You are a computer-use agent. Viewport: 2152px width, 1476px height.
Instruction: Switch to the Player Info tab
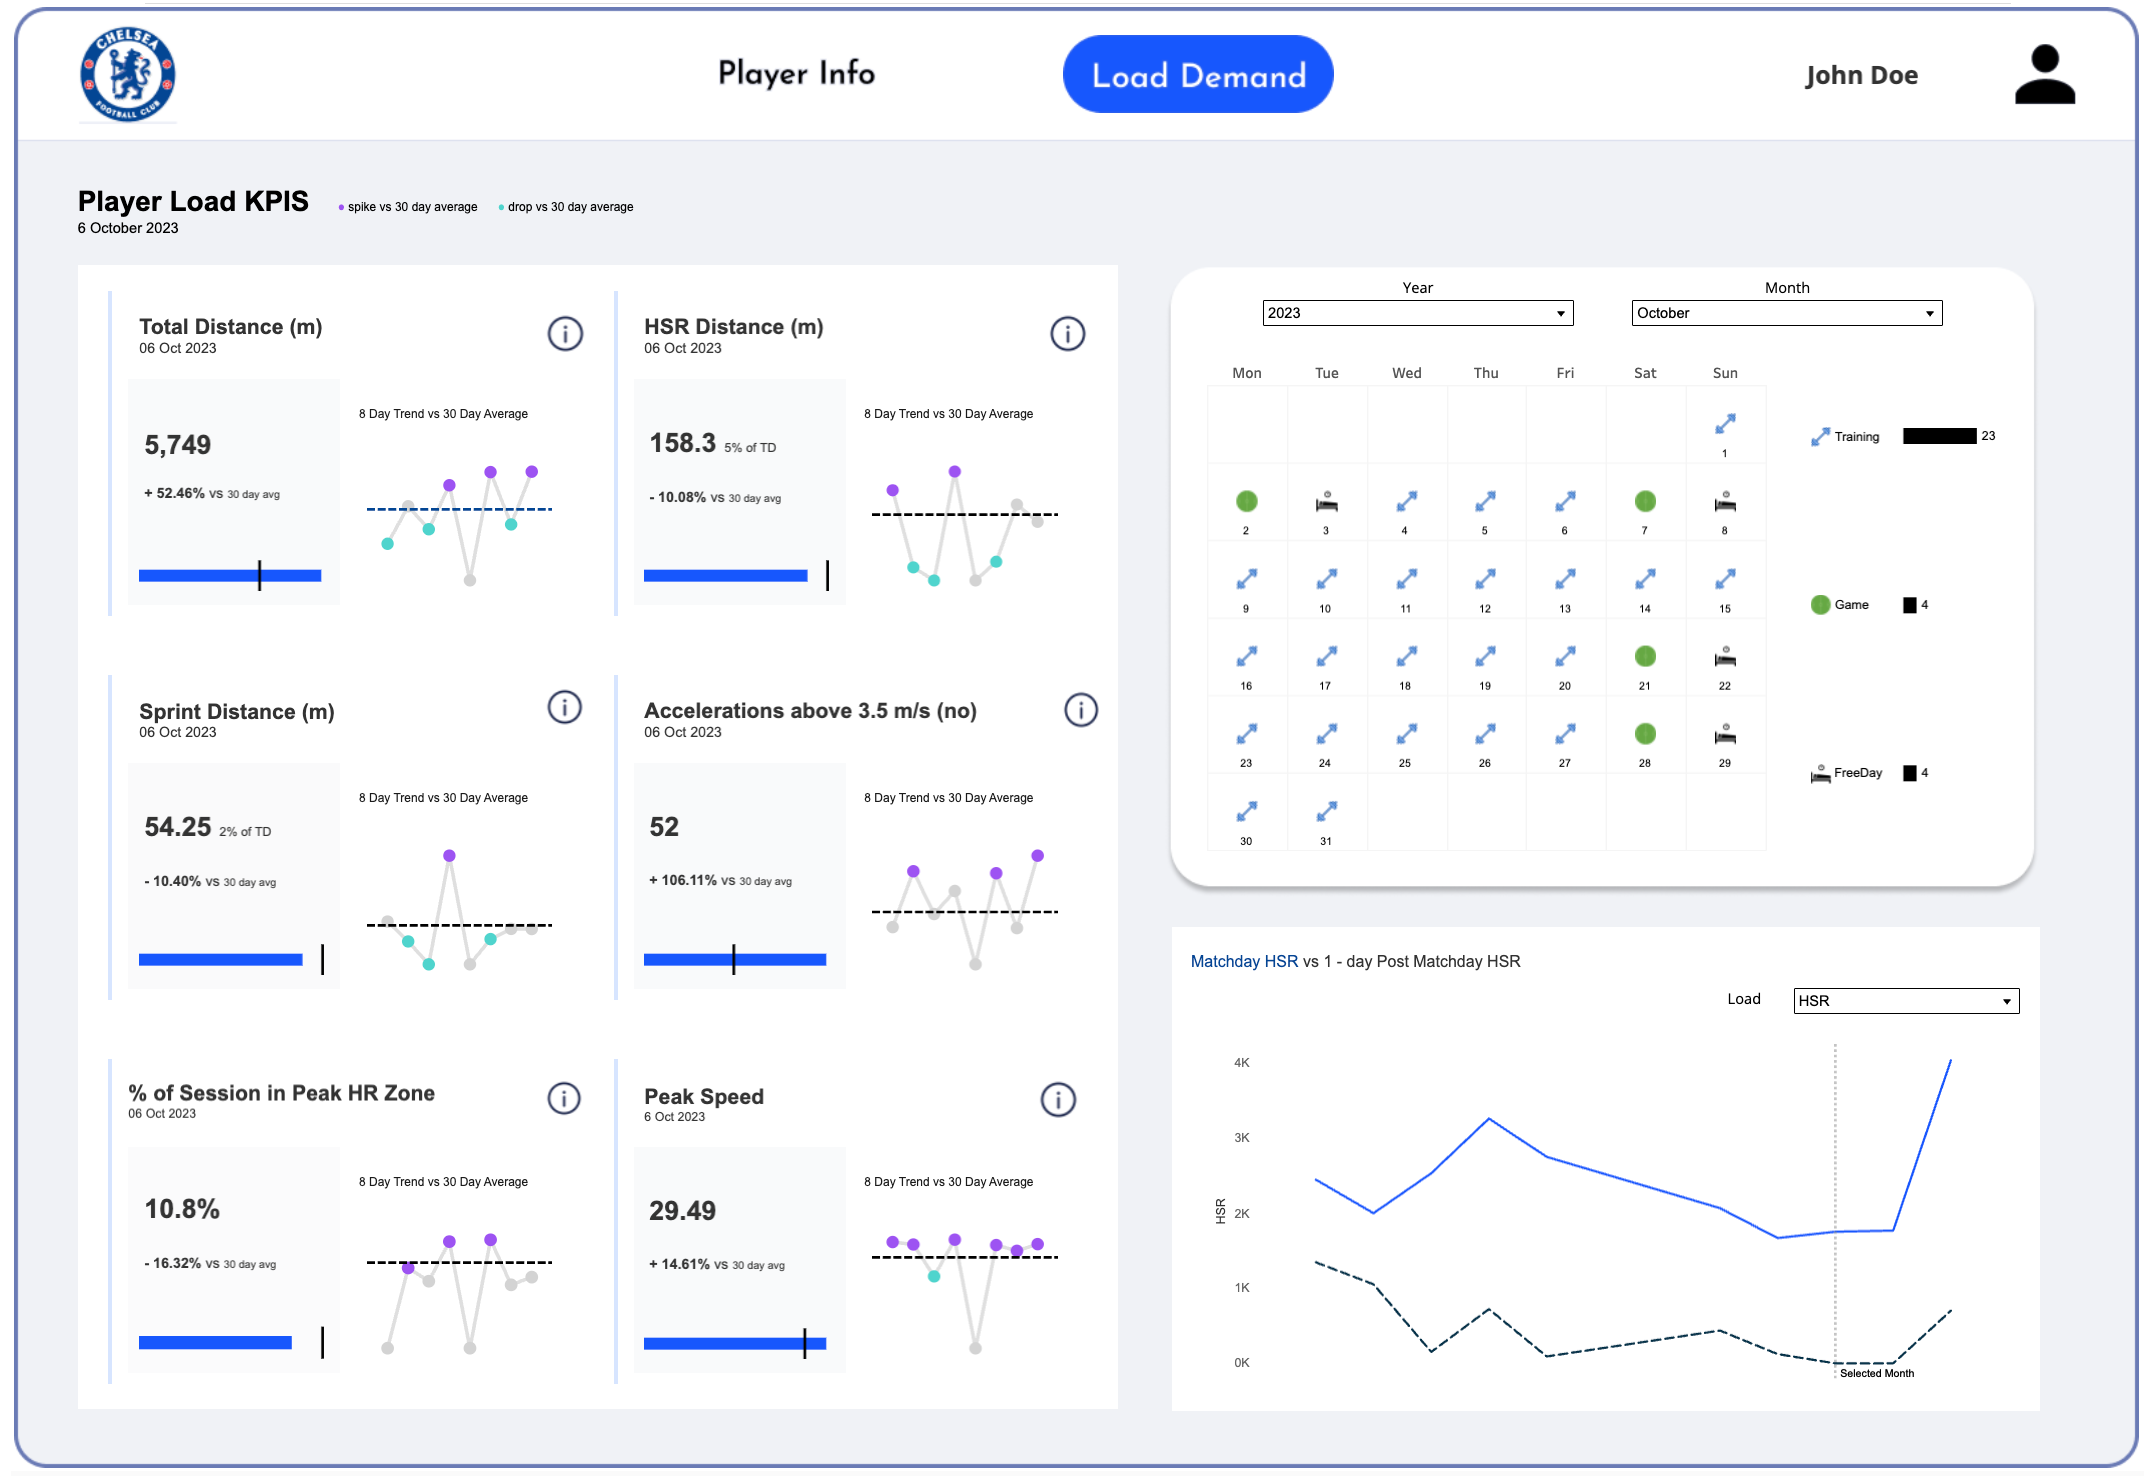coord(796,74)
